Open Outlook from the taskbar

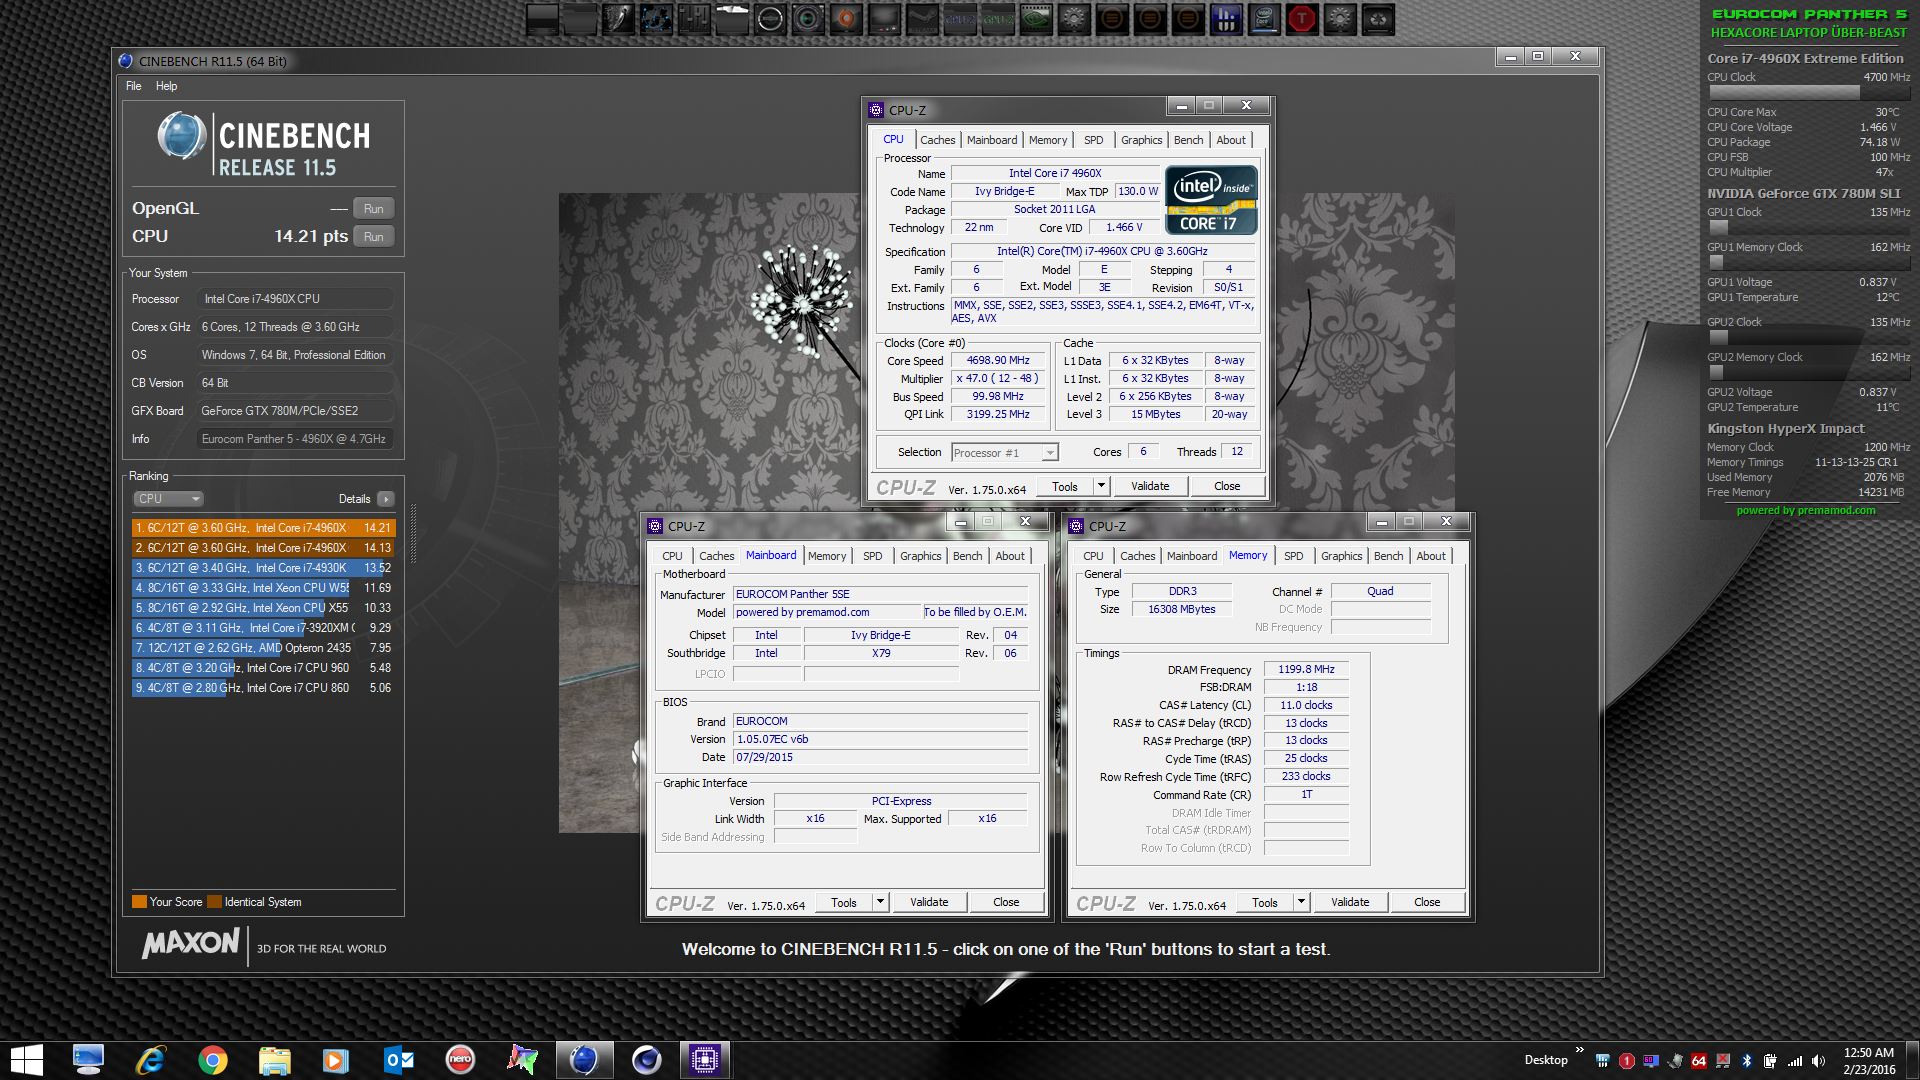click(398, 1060)
